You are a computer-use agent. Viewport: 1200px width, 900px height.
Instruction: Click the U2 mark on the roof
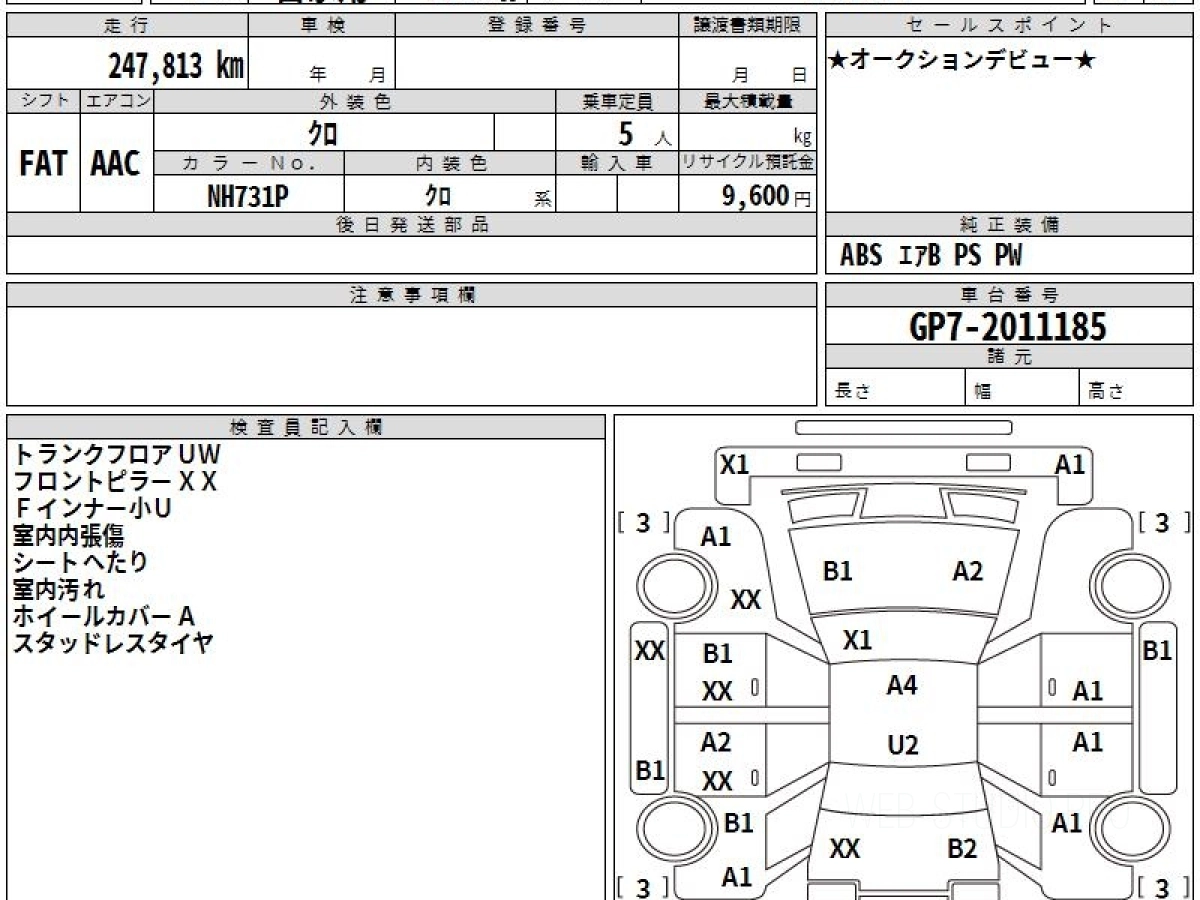[x=903, y=745]
